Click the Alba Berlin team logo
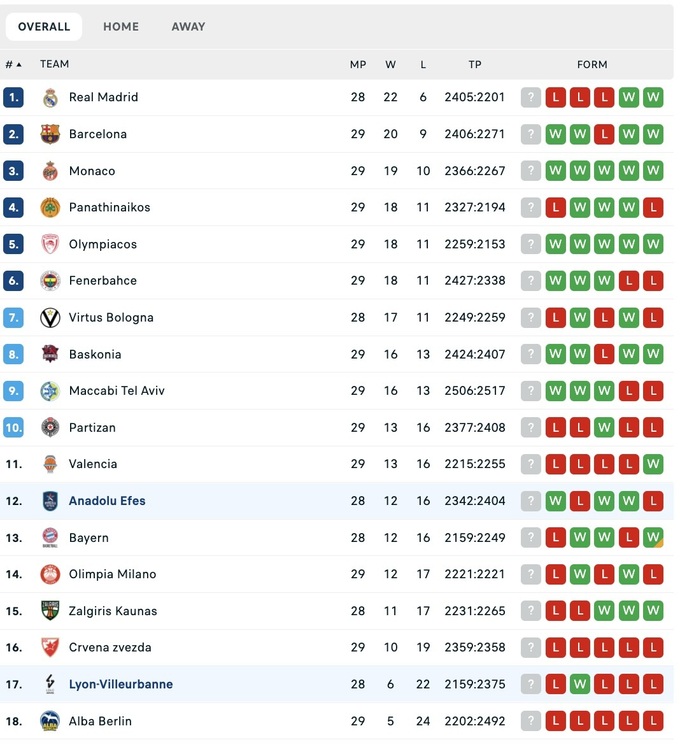Screen dimensions: 680x747 [50, 721]
